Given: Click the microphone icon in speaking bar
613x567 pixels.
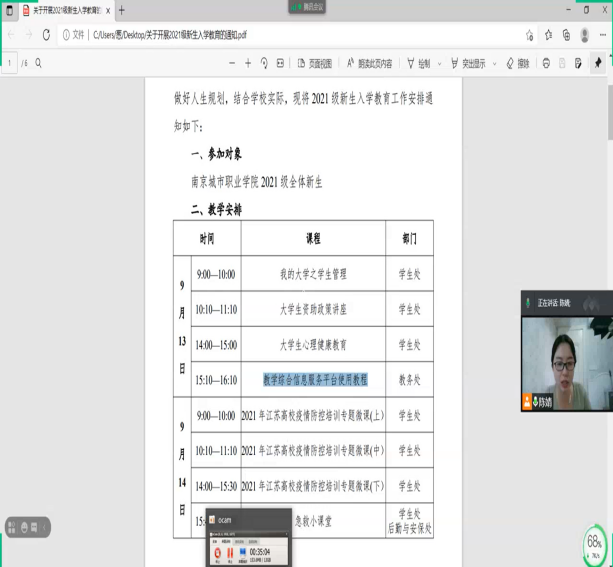Looking at the screenshot, I should tap(528, 303).
